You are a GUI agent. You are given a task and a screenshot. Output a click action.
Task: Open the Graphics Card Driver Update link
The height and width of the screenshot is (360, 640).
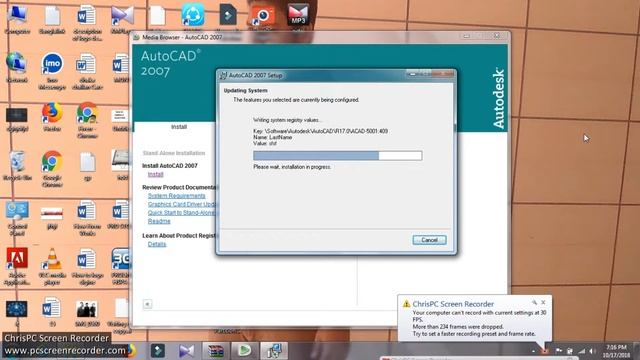coord(182,204)
